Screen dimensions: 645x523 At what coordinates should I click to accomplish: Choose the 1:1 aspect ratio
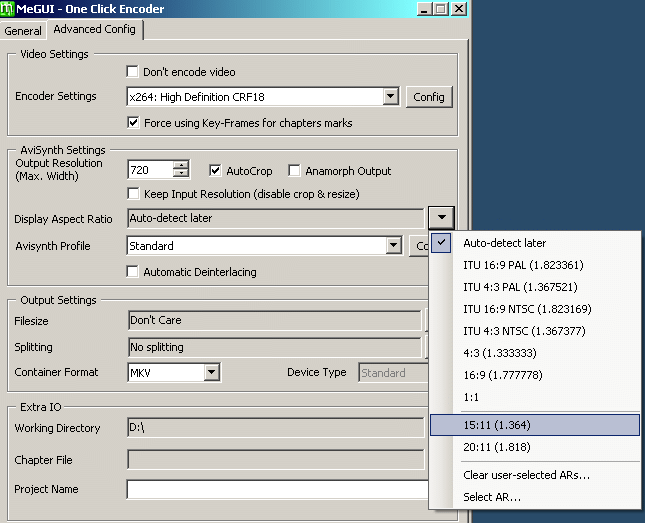[x=534, y=397]
